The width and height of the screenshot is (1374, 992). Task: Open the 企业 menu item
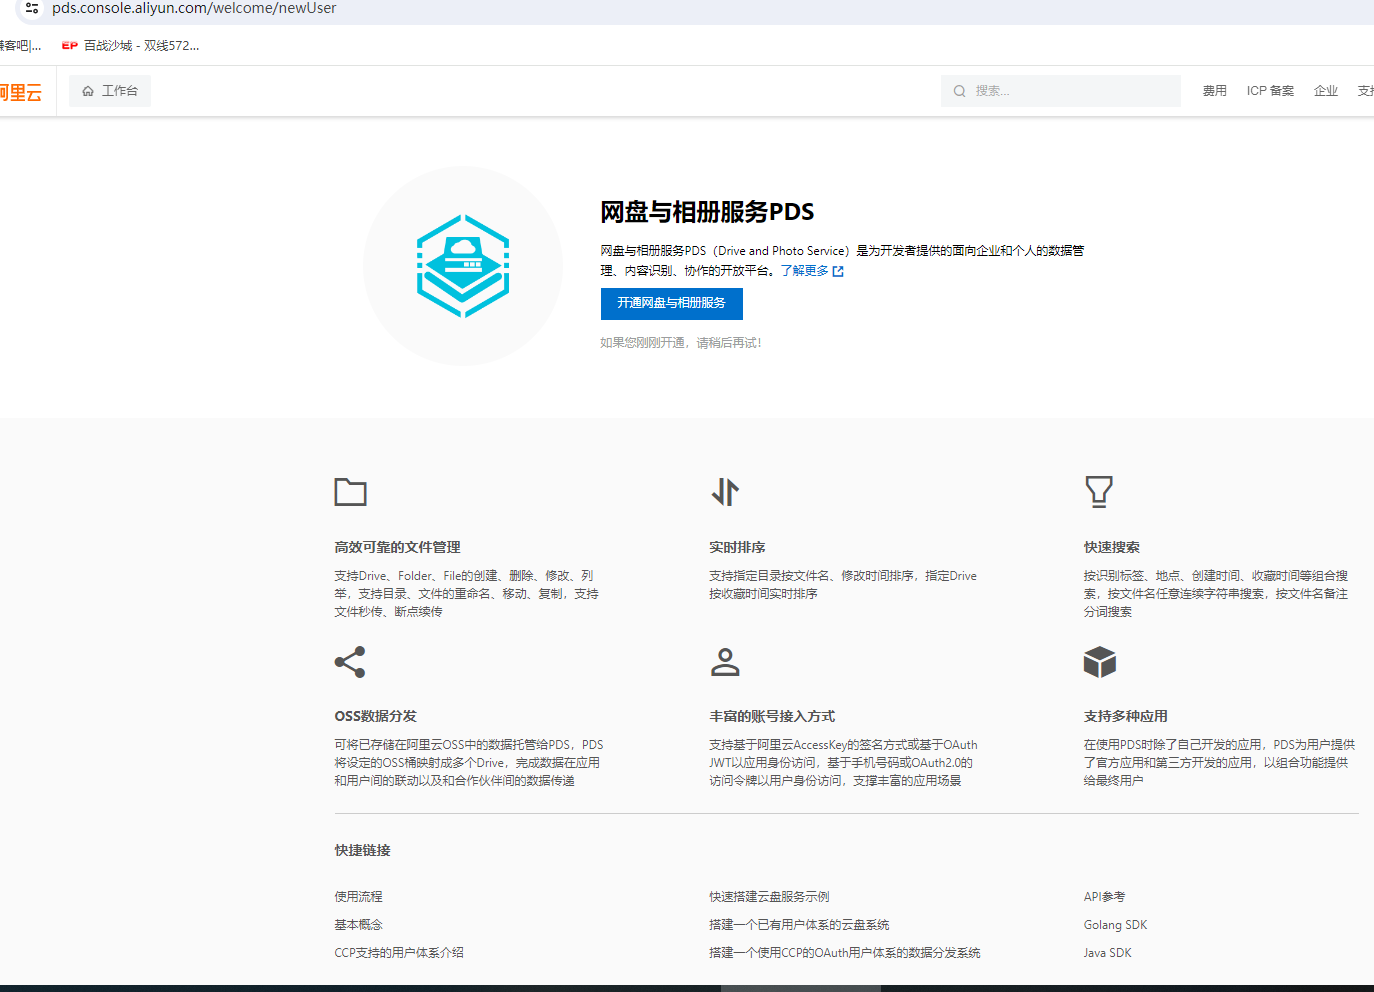[1326, 91]
